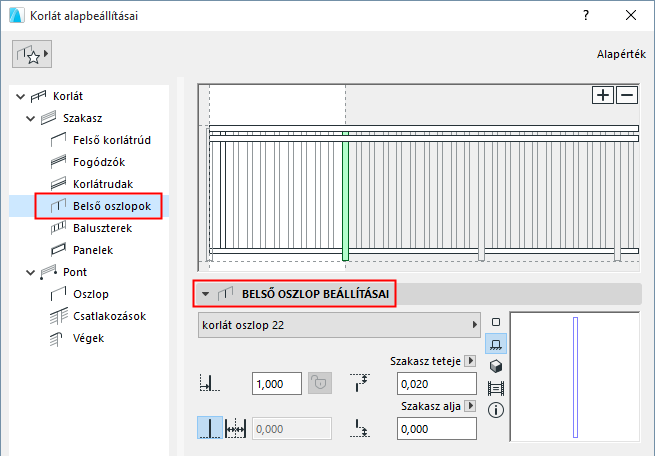This screenshot has height=456, width=655.
Task: Select 3D cube preview icon
Action: pyautogui.click(x=496, y=366)
